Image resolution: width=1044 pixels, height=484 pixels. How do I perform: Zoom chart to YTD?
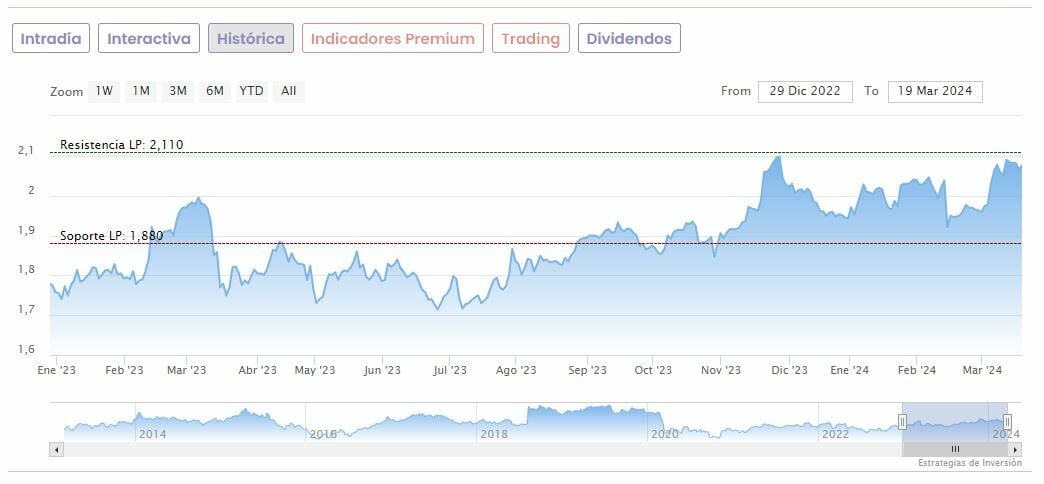251,91
